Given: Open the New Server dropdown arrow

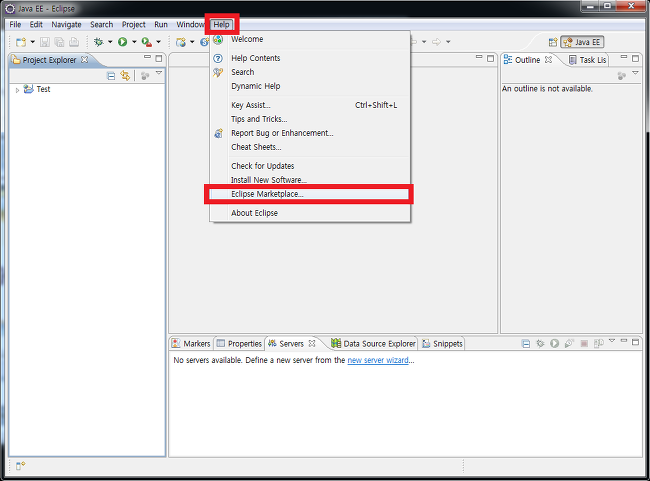Looking at the screenshot, I should pyautogui.click(x=192, y=42).
